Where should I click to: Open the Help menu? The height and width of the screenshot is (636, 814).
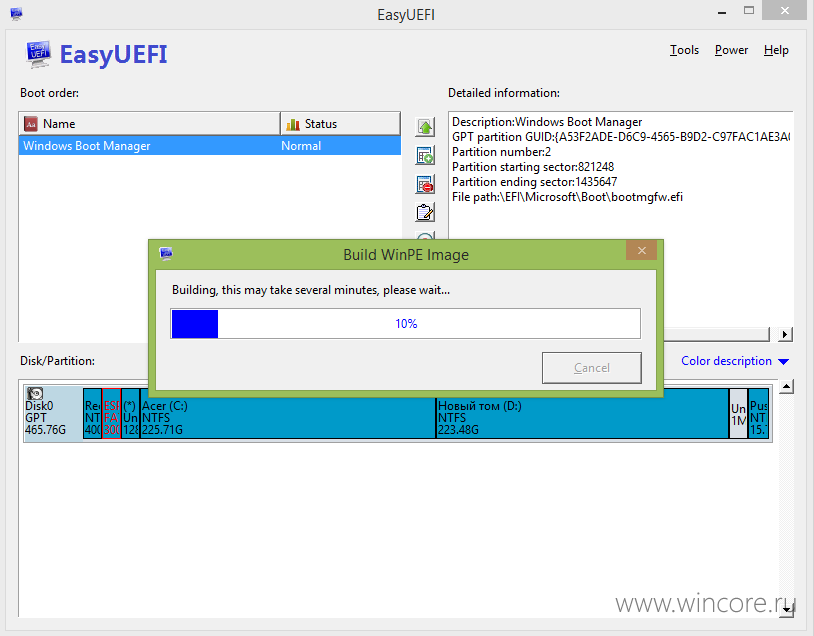click(x=776, y=50)
